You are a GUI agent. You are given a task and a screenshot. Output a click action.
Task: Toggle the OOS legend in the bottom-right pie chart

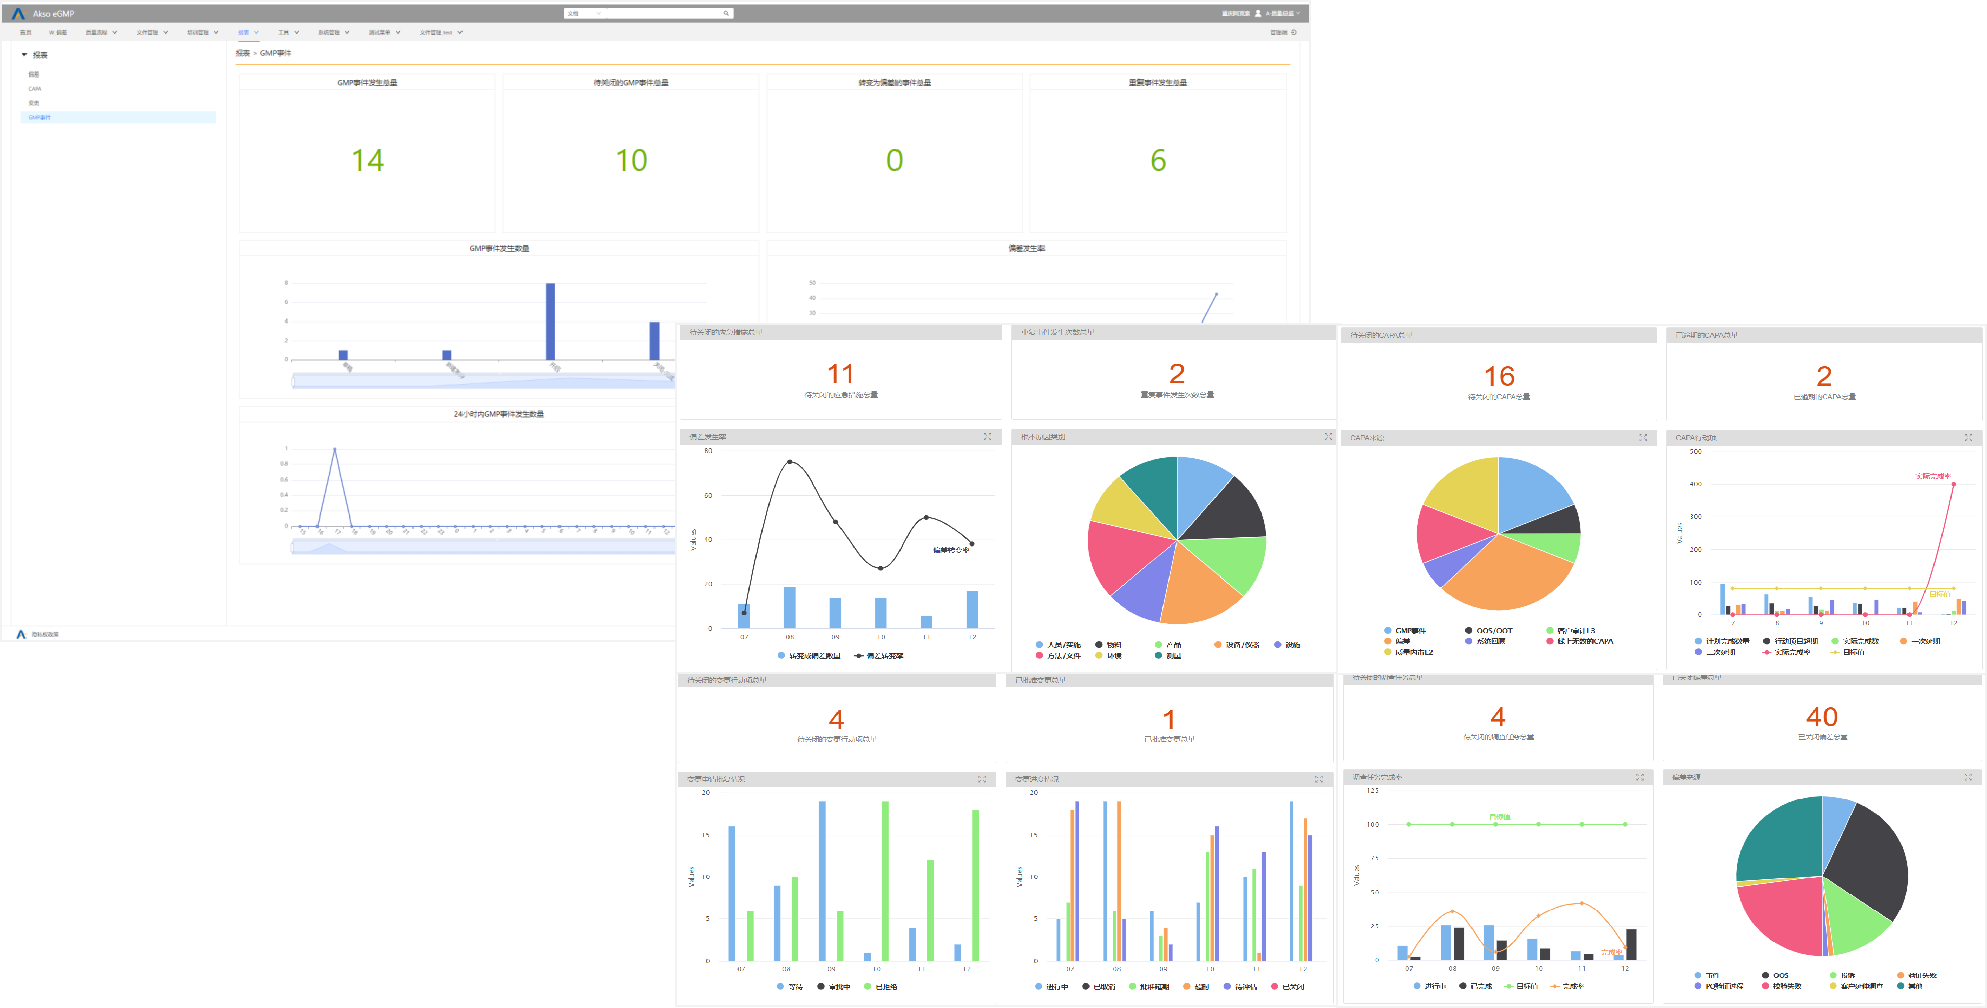point(1775,975)
